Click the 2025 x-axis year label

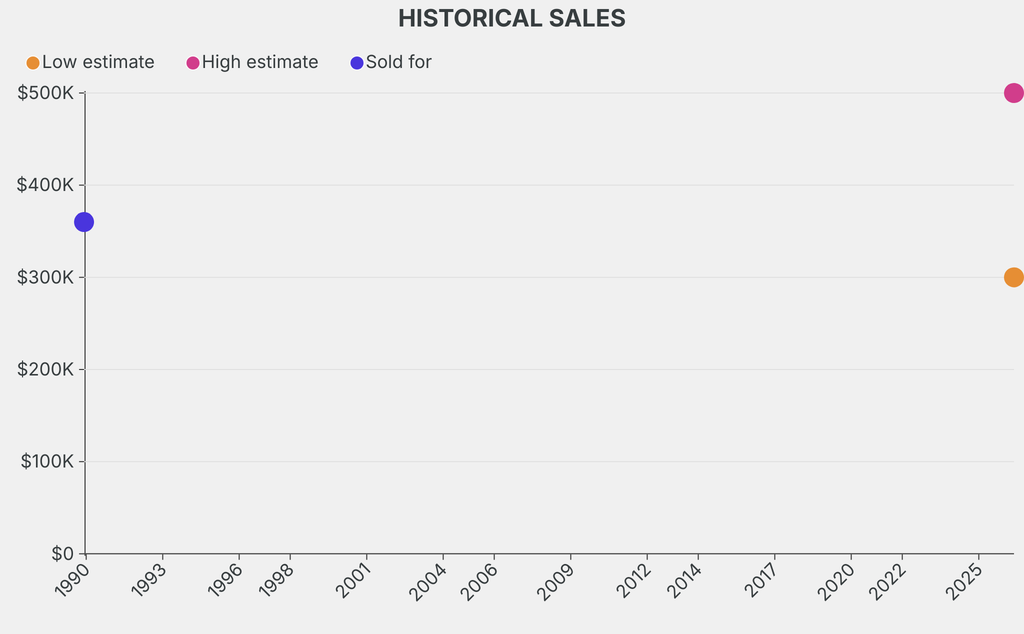[966, 580]
